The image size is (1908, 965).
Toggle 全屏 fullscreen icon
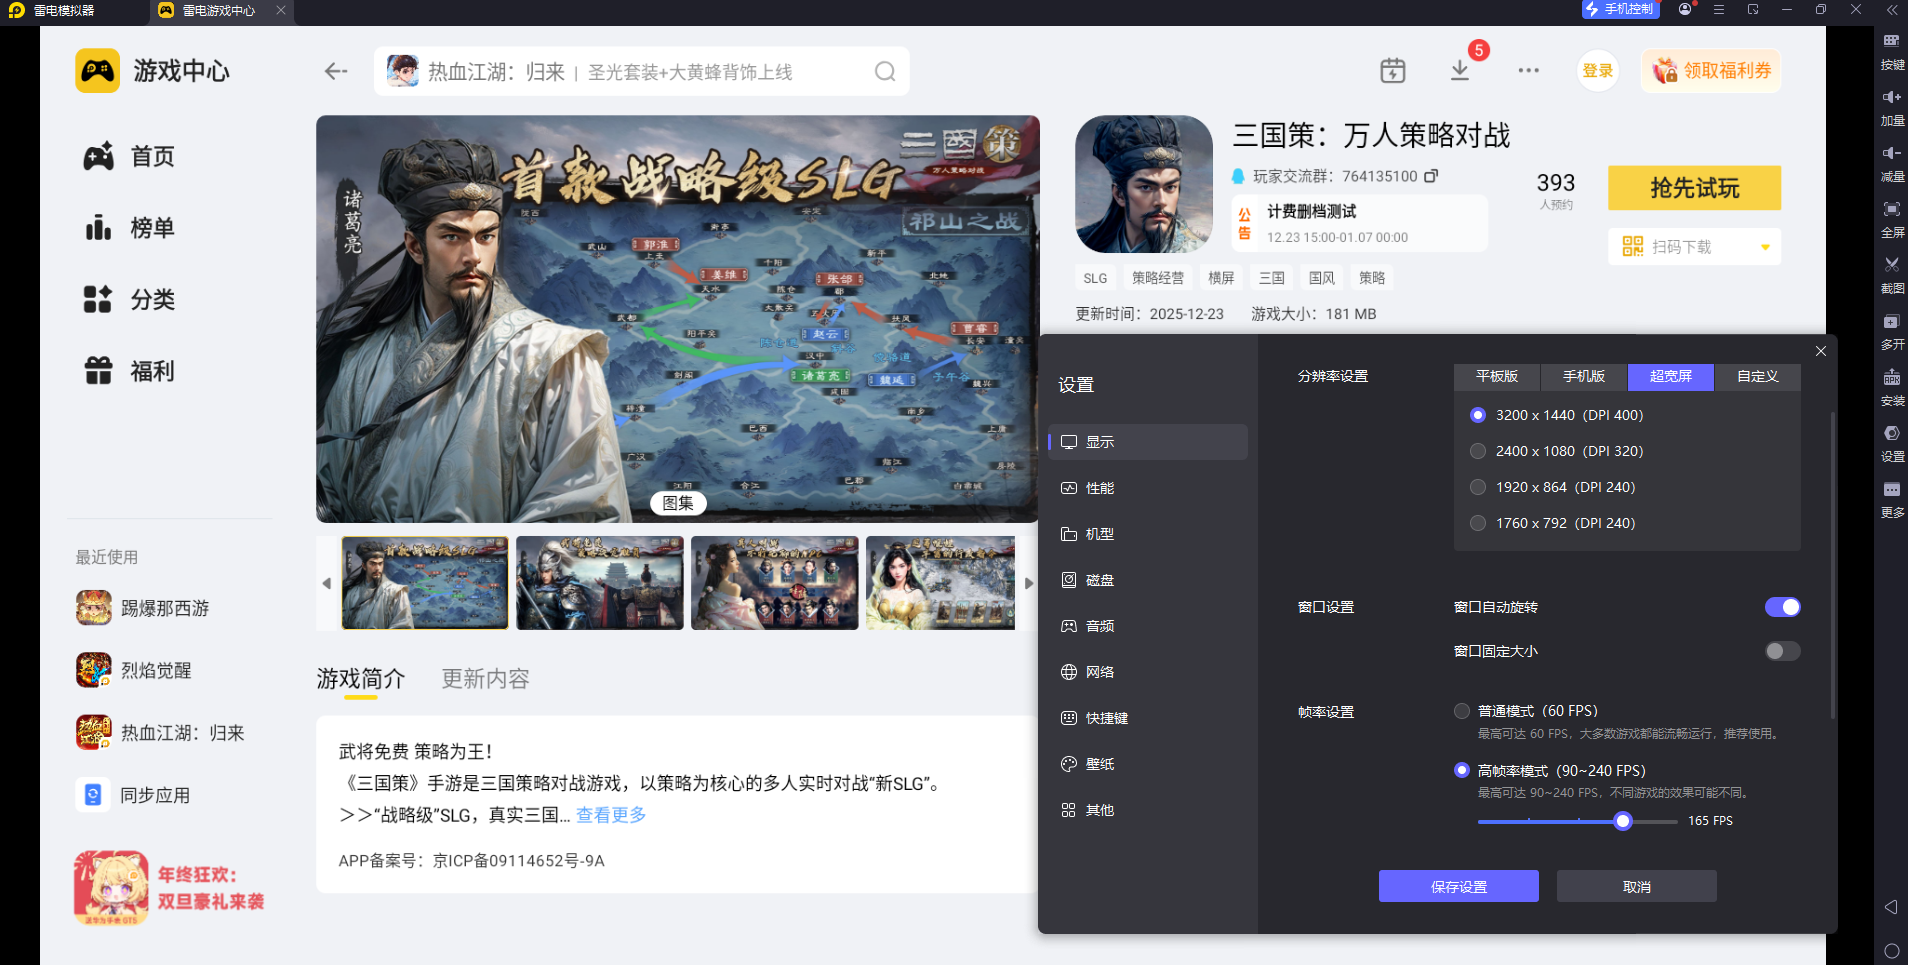pos(1892,219)
